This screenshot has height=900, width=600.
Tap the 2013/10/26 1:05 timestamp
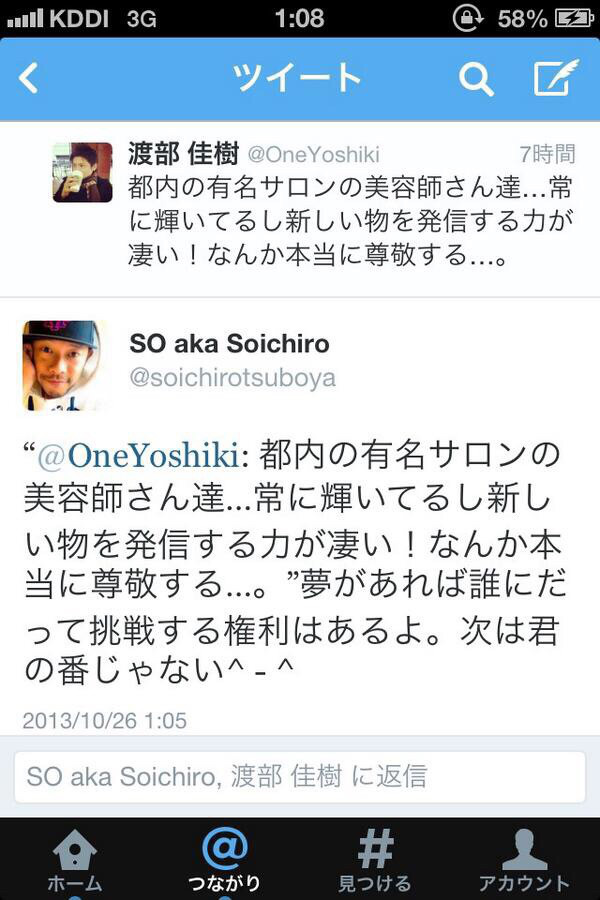tap(104, 721)
